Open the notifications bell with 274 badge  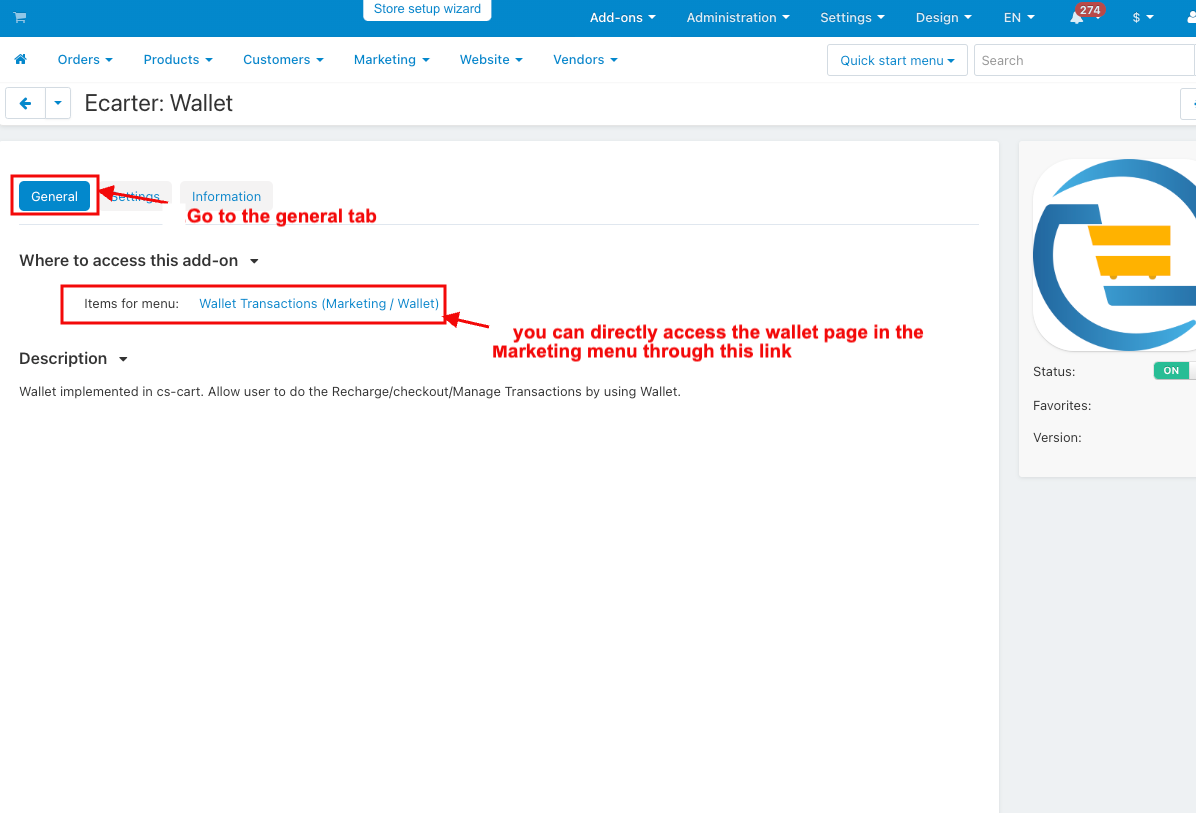(1077, 18)
